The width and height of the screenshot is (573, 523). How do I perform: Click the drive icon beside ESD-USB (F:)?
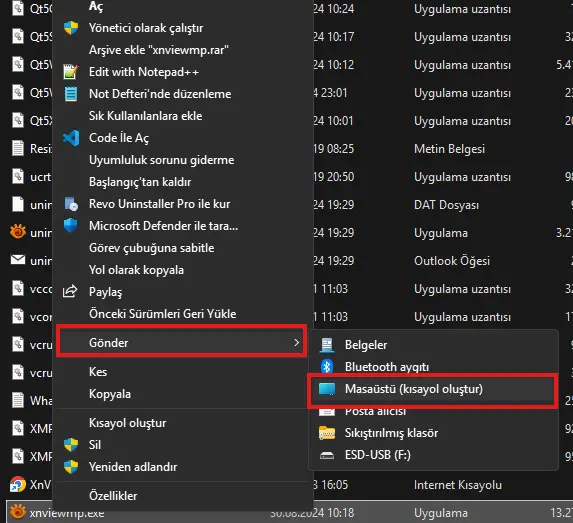(327, 455)
